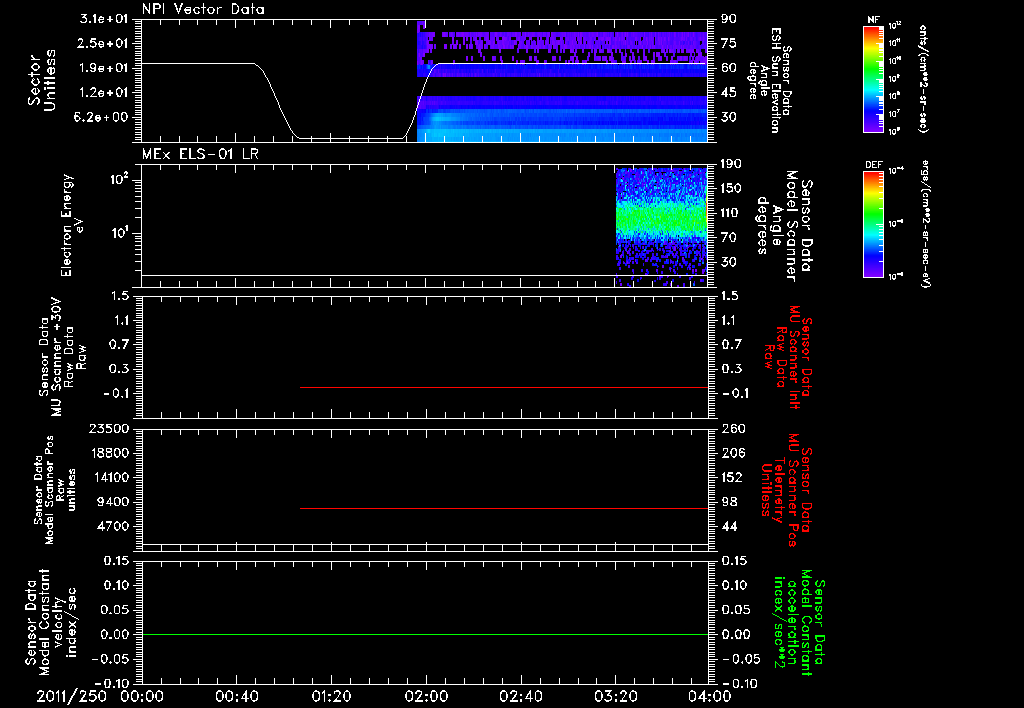
Task: Click the 4700 scanner position axis value
Action: pyautogui.click(x=115, y=526)
